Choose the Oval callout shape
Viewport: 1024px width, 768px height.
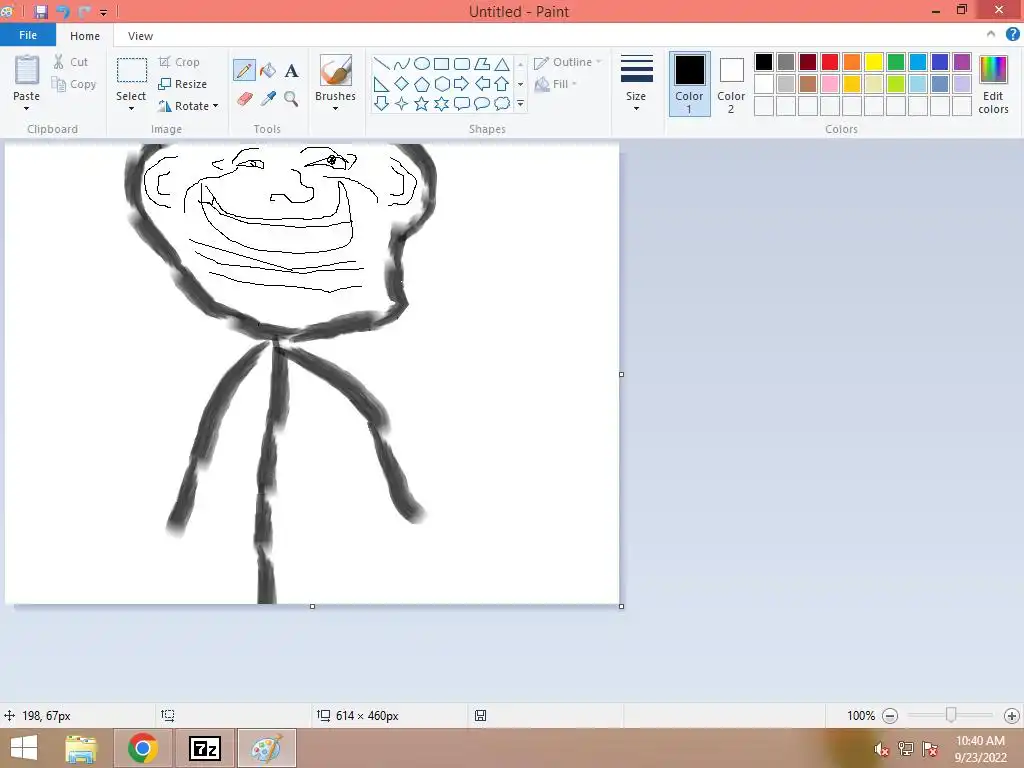482,103
